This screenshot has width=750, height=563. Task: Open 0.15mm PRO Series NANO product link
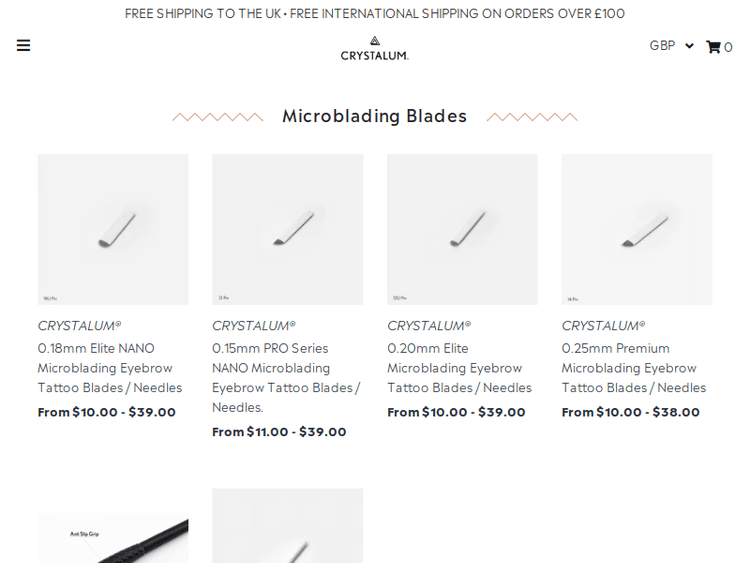click(285, 377)
